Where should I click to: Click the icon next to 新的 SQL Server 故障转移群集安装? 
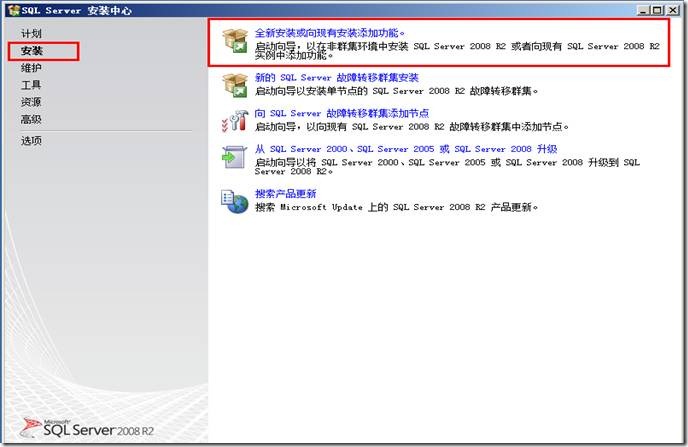pyautogui.click(x=235, y=84)
